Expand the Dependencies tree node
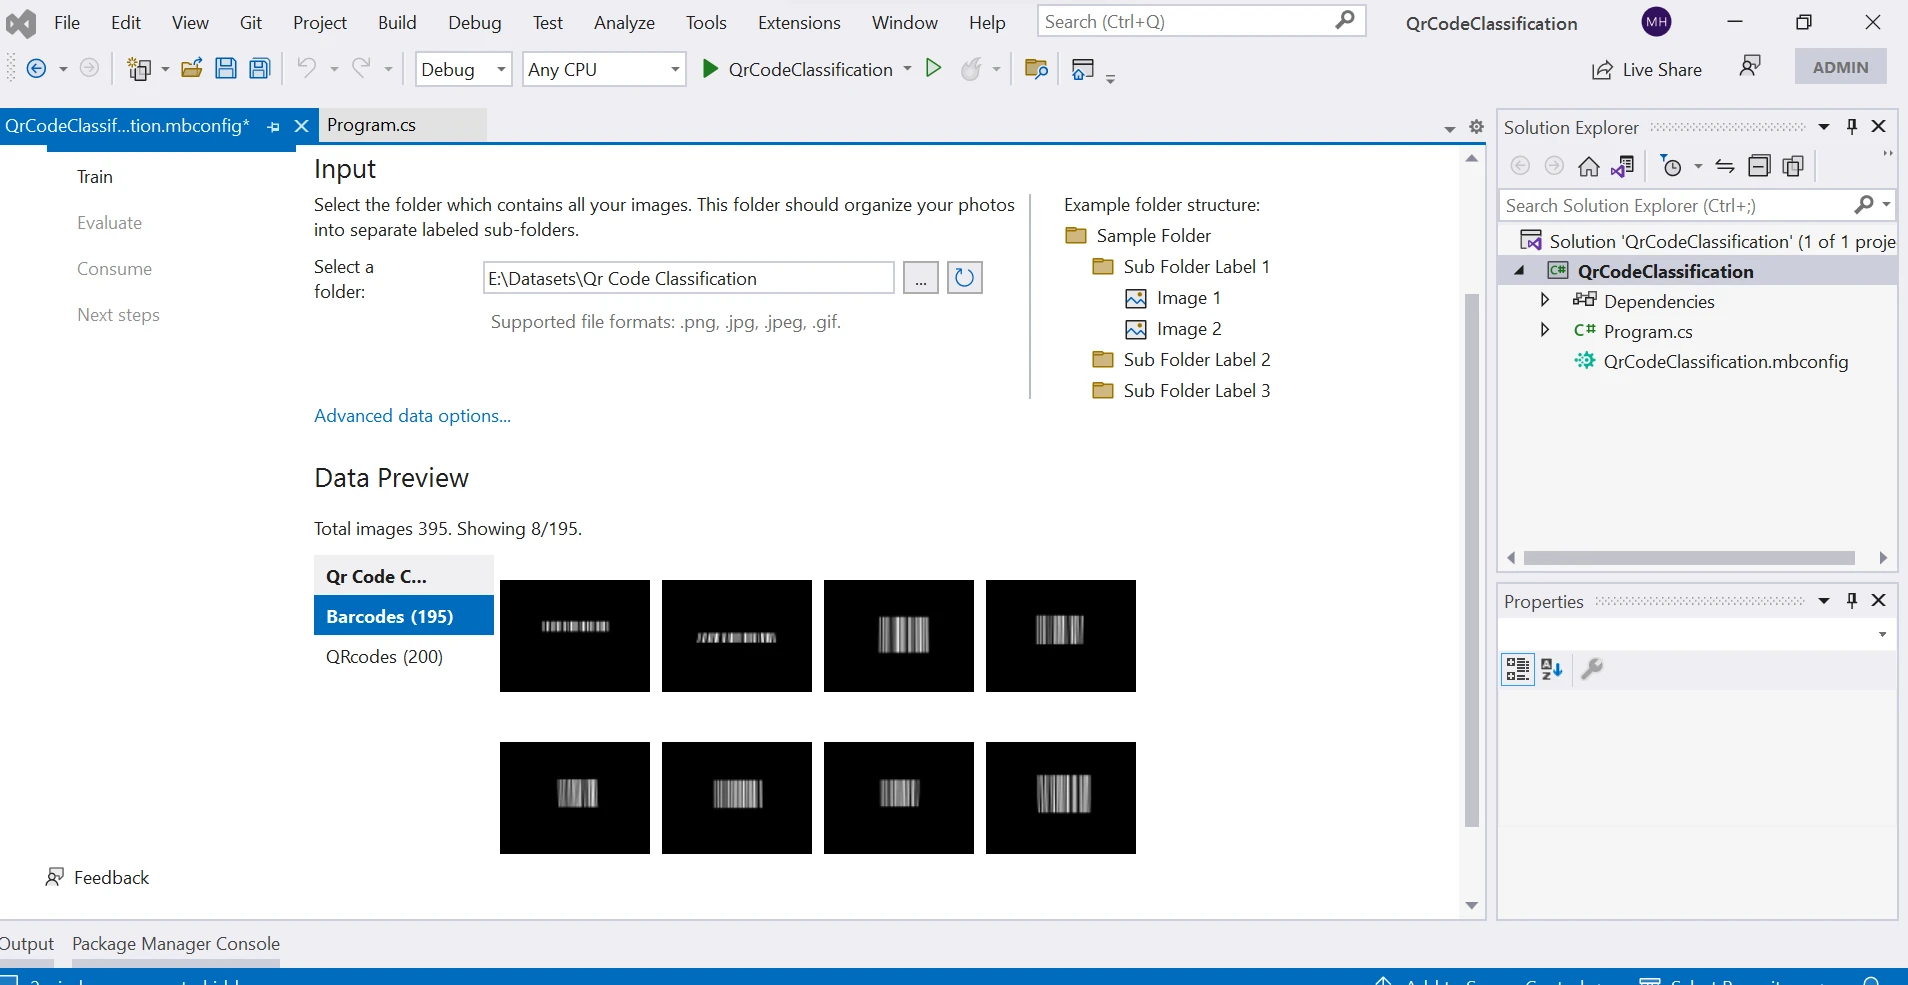Screen dimensions: 1908x985 pos(1545,300)
